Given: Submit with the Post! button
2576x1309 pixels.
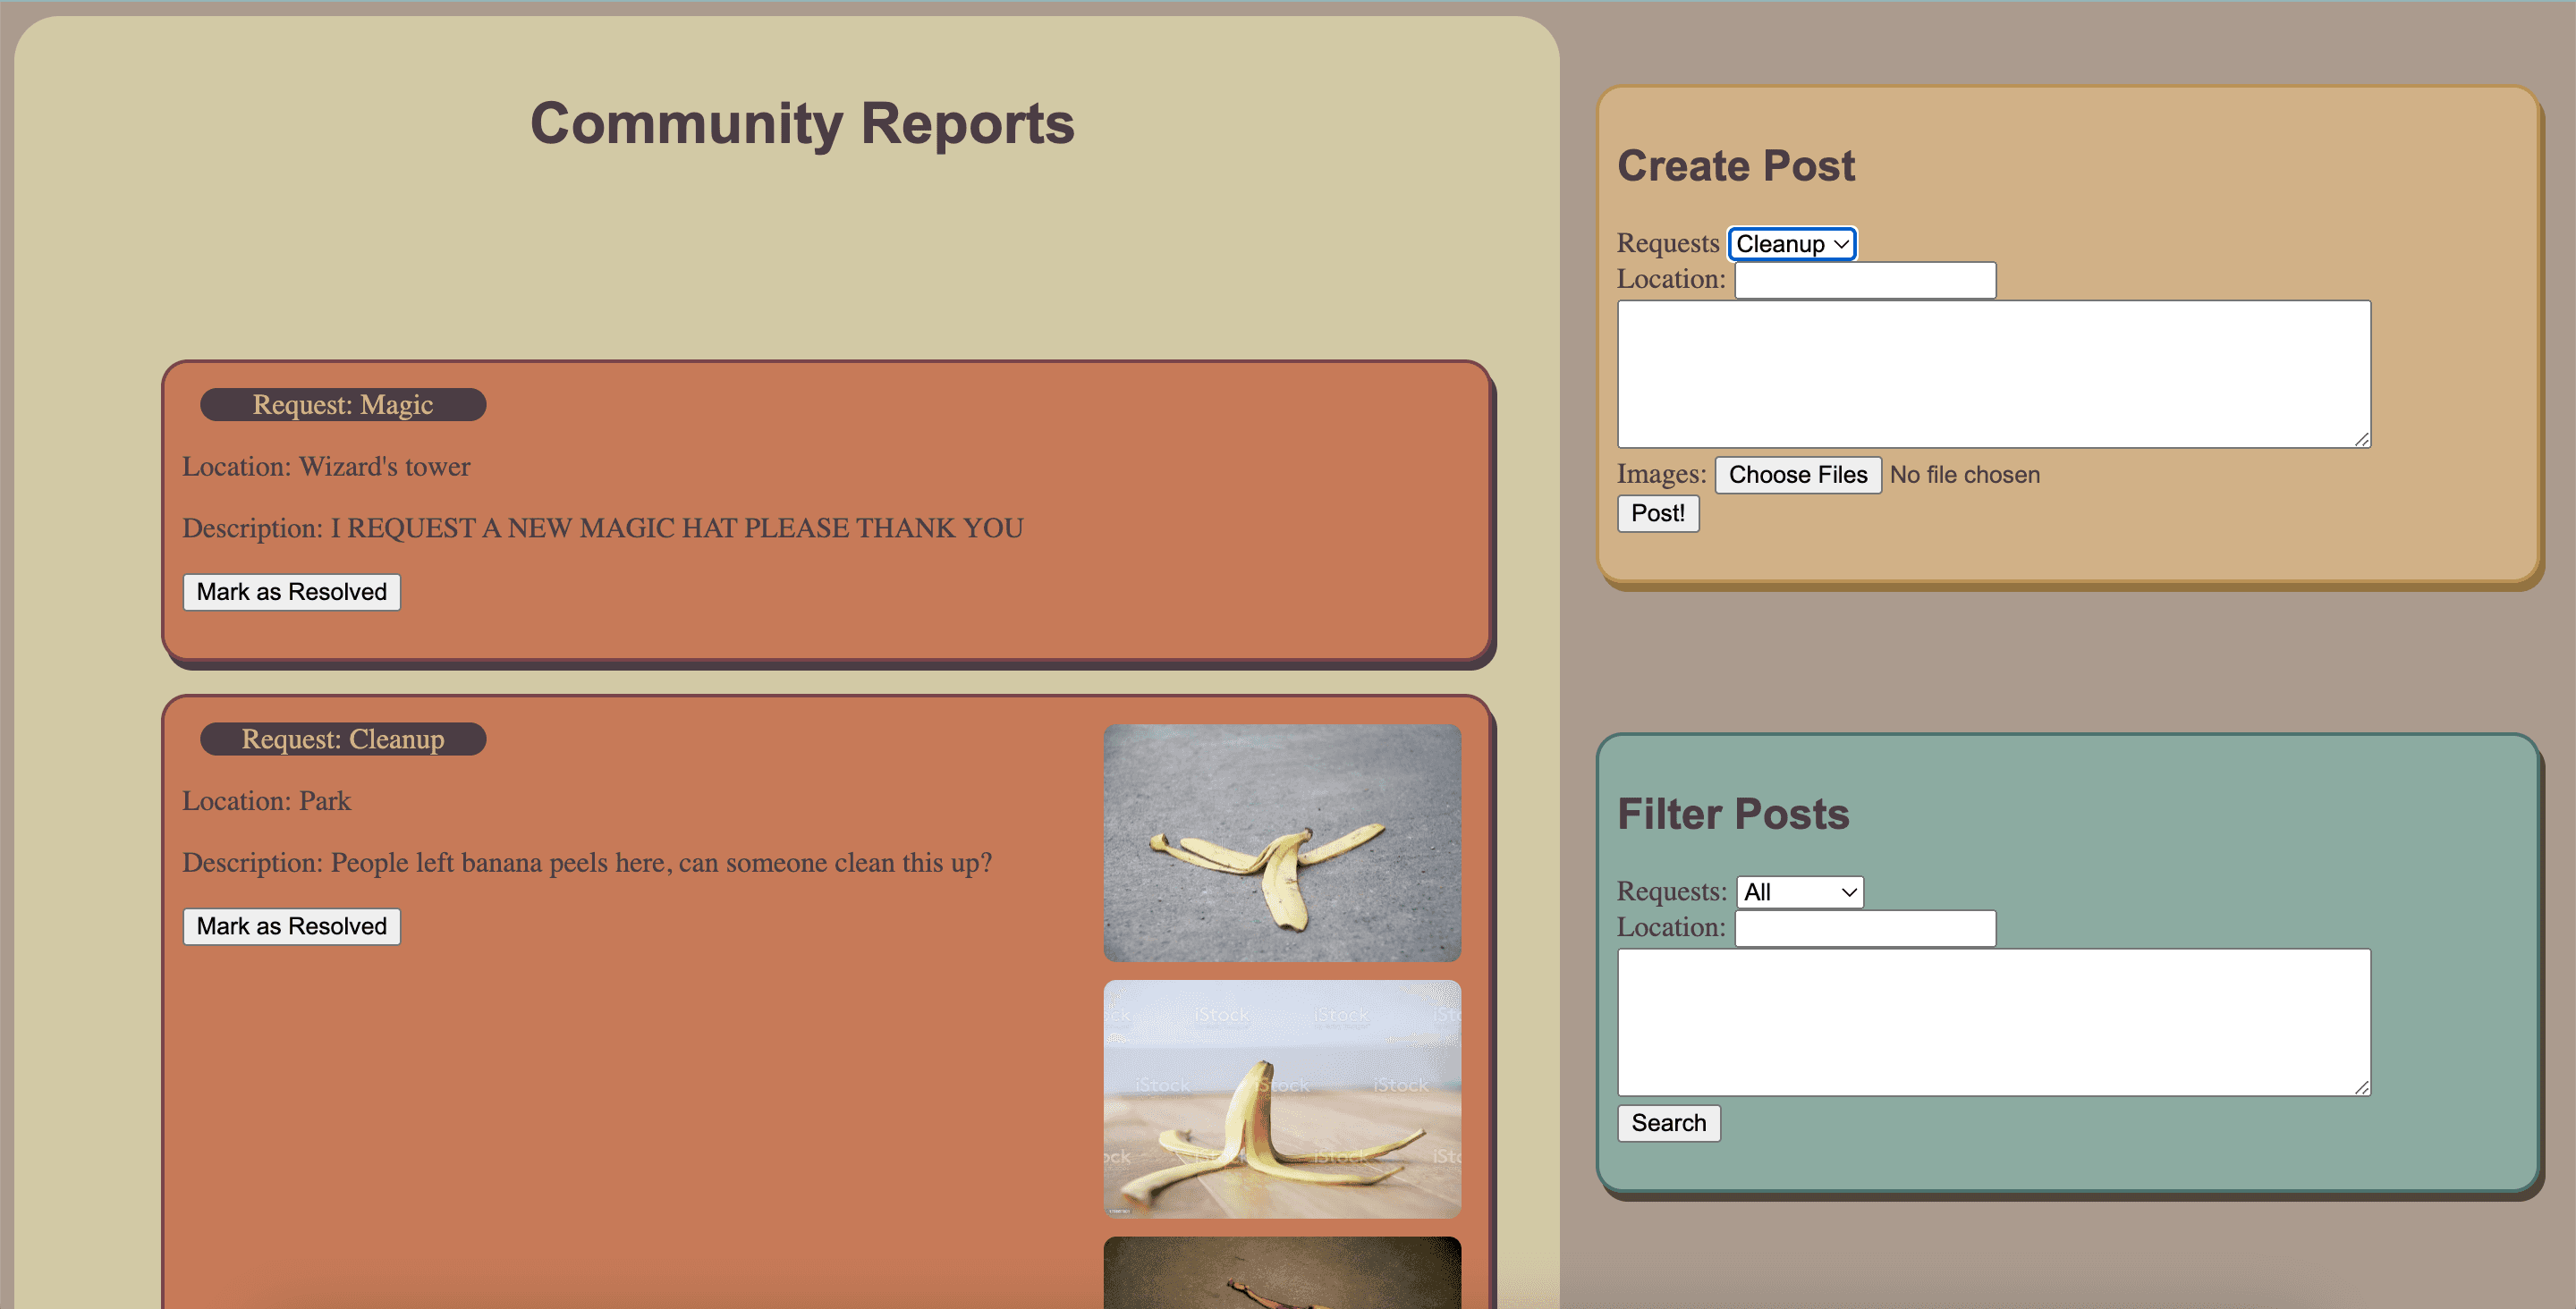Looking at the screenshot, I should 1657,513.
